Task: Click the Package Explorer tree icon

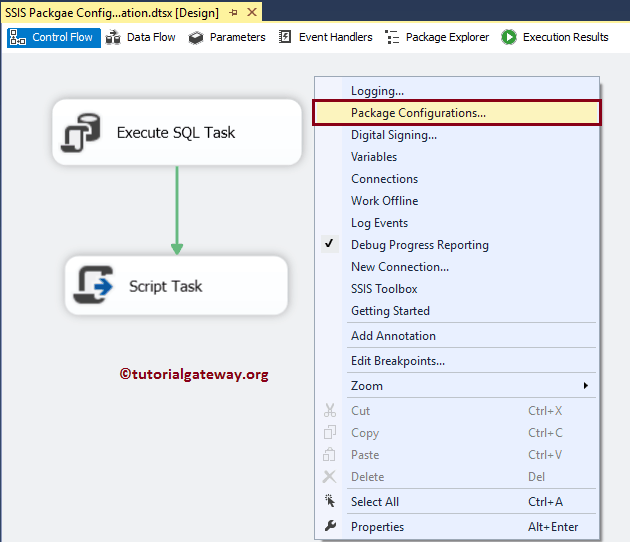Action: click(x=392, y=37)
